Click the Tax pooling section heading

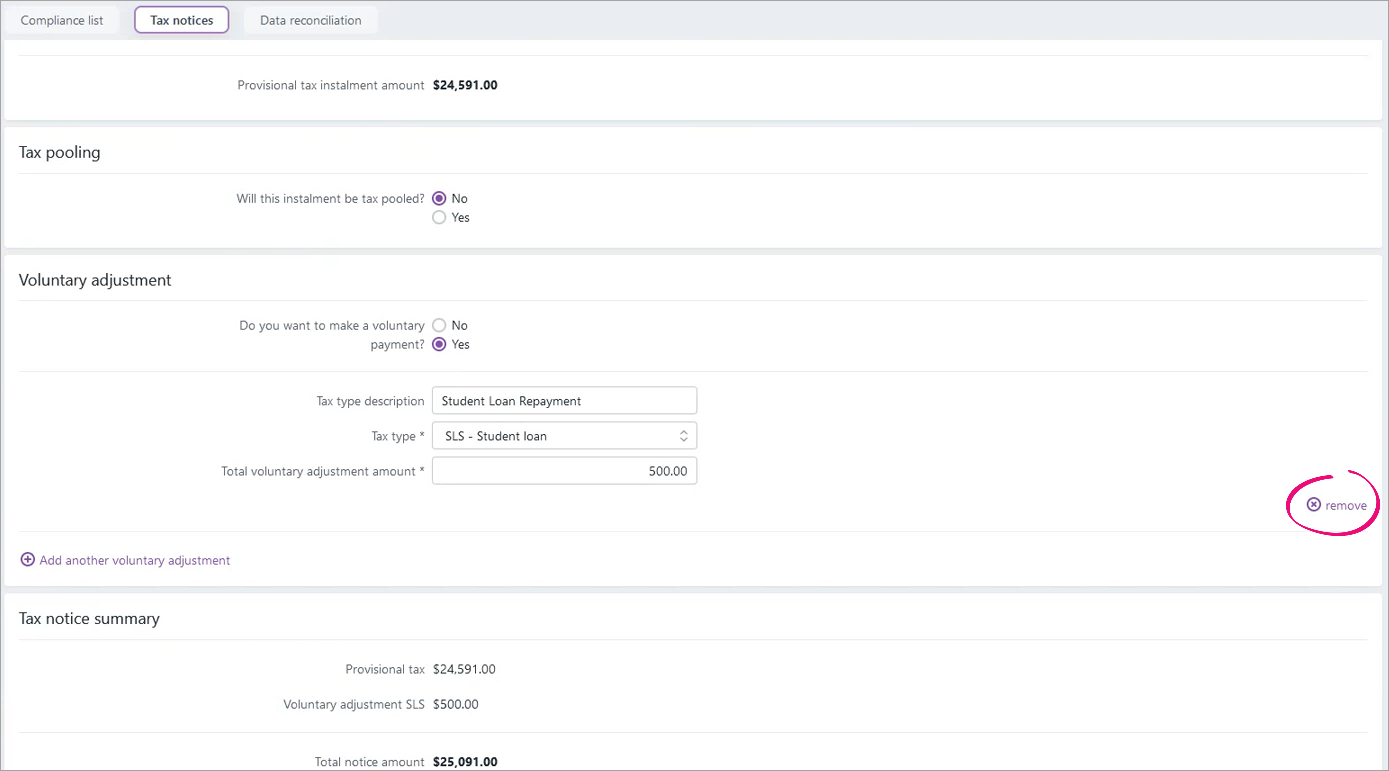tap(60, 153)
